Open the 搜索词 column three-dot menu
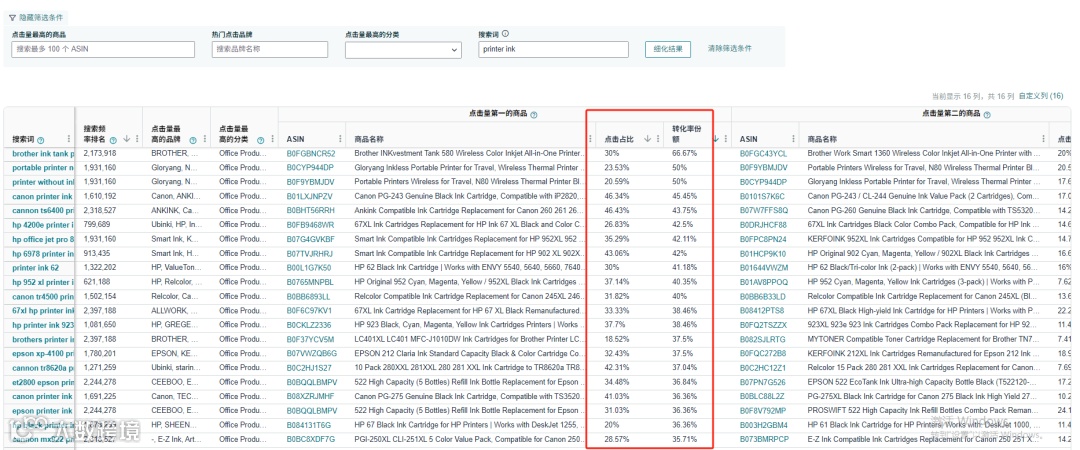The width and height of the screenshot is (1080, 450). coord(68,139)
